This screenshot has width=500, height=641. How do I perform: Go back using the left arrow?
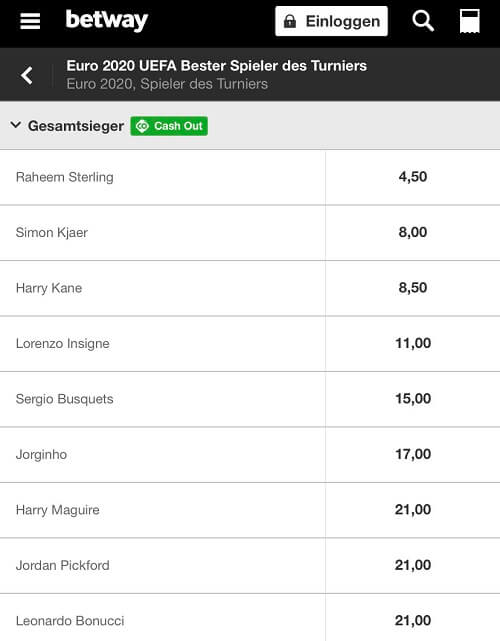(27, 75)
